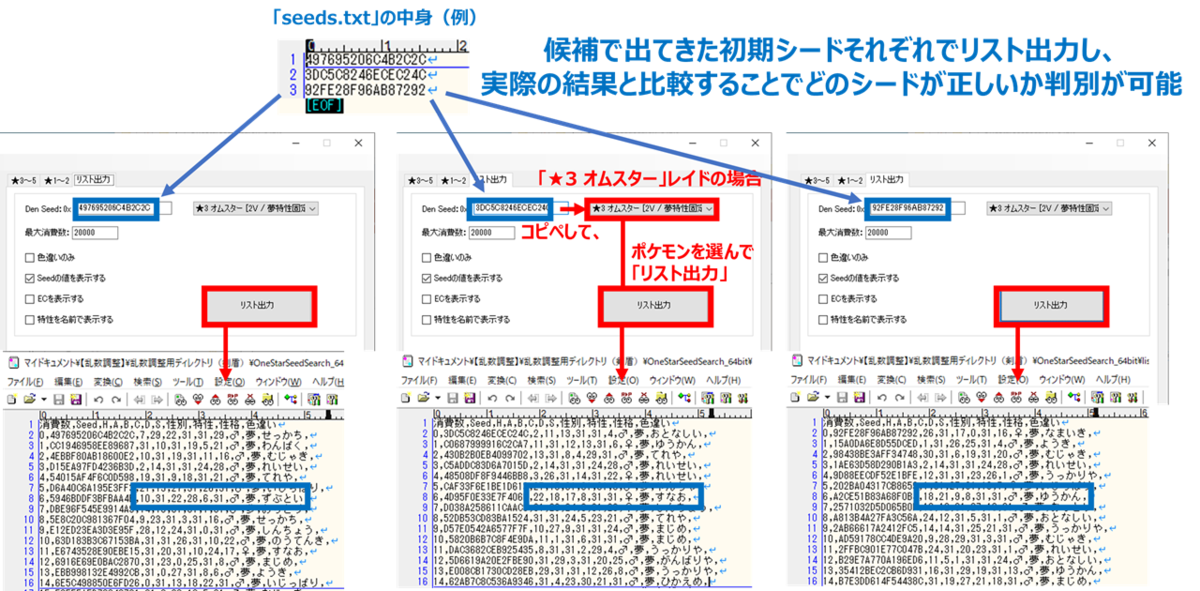Click inside the Den Seed input field
This screenshot has width=1200, height=591.
coord(115,208)
